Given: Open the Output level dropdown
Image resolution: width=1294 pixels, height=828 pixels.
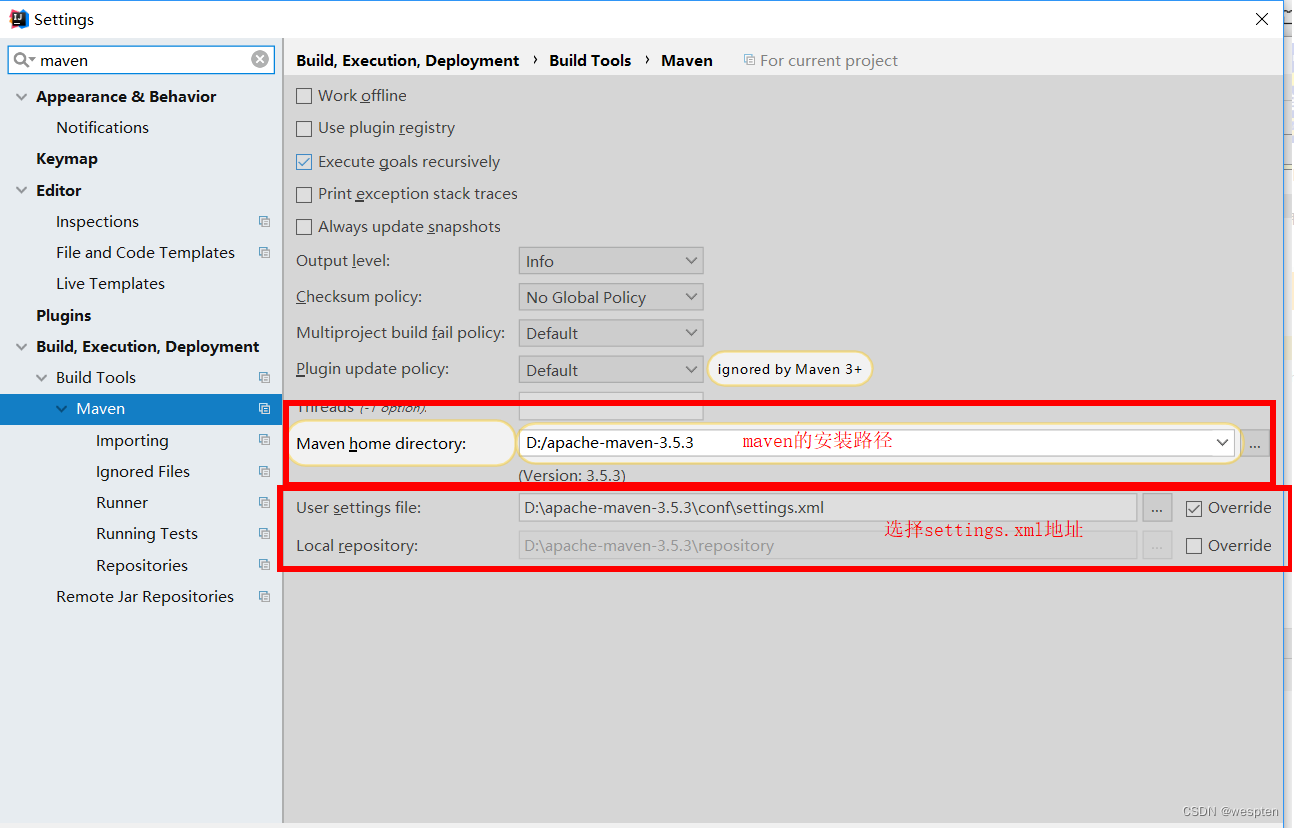Looking at the screenshot, I should pyautogui.click(x=611, y=261).
